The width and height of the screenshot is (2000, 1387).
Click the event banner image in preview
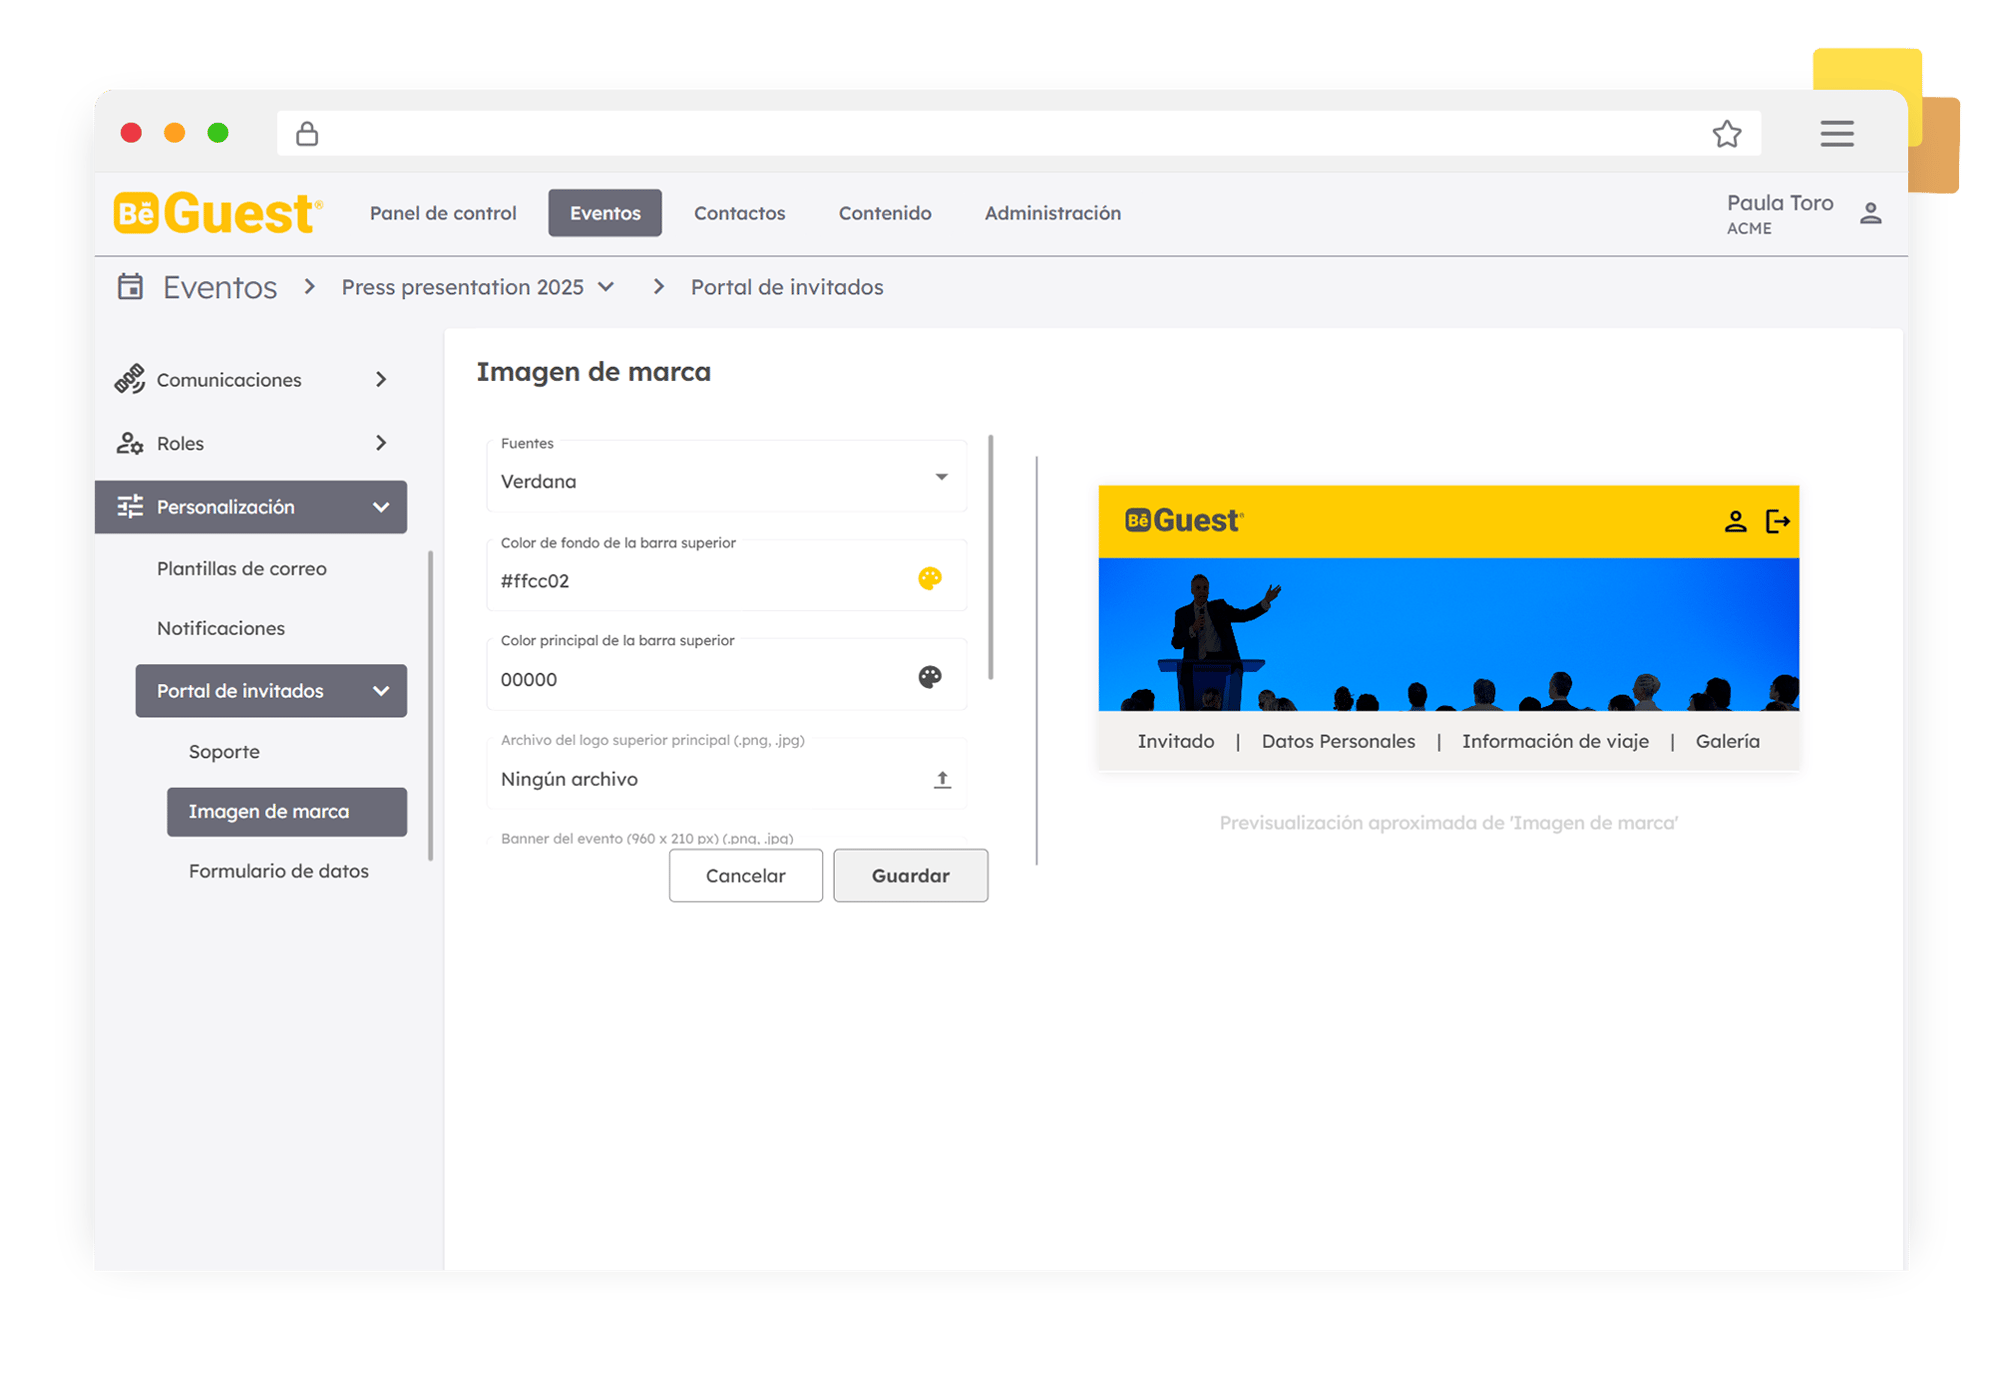click(1449, 634)
